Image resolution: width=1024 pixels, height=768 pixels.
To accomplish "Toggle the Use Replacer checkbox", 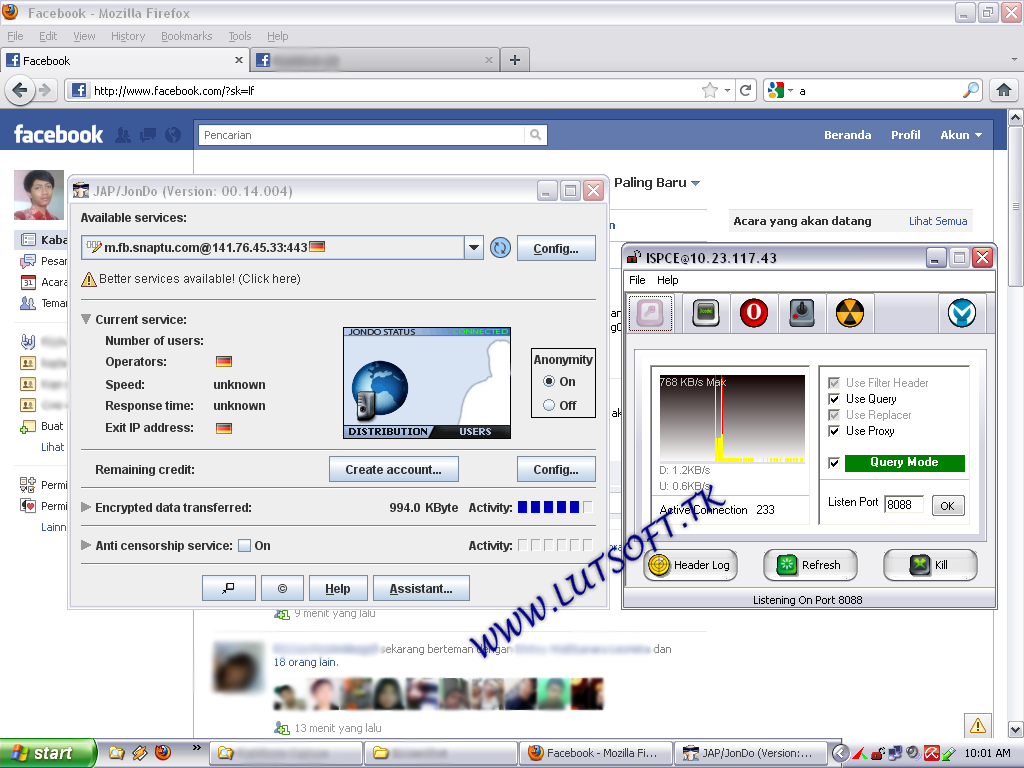I will 834,415.
